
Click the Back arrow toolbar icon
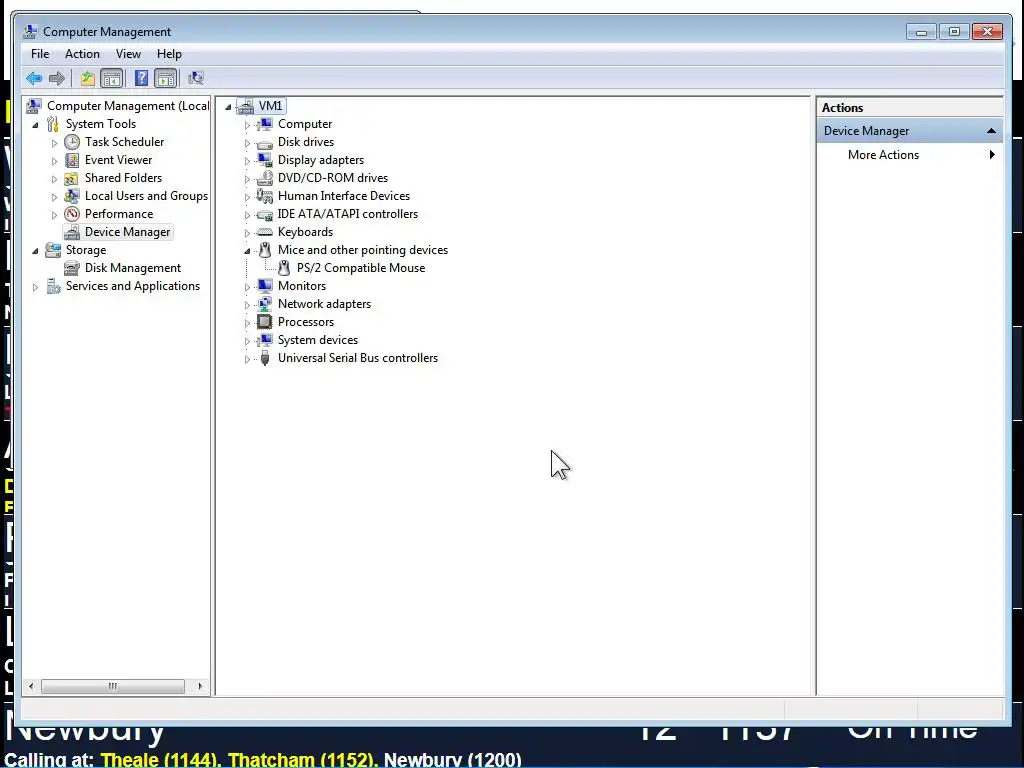(34, 79)
